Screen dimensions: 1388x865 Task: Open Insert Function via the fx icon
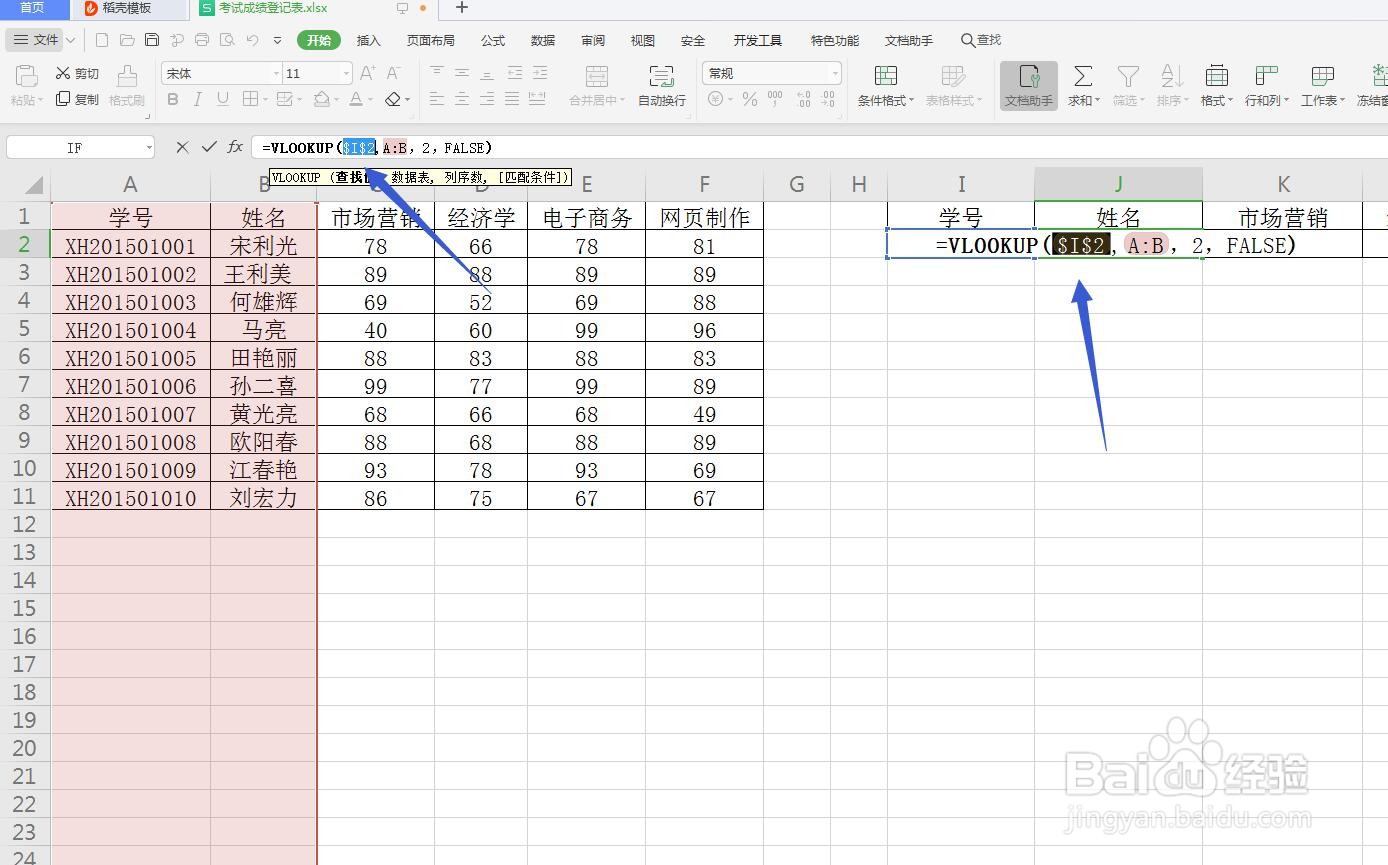tap(235, 147)
